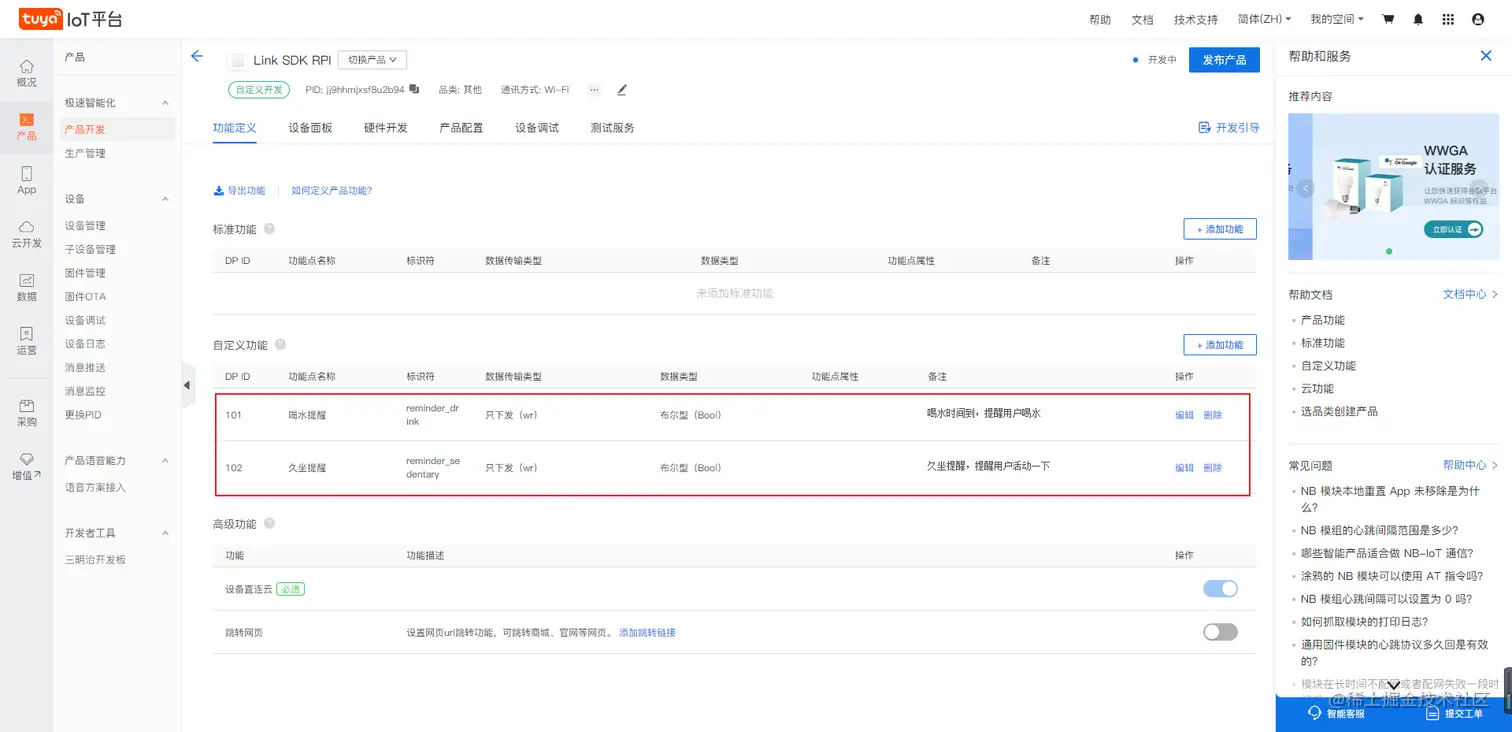Open the user account avatar icon
Screen dimensions: 1512x732
[x=1478, y=19]
